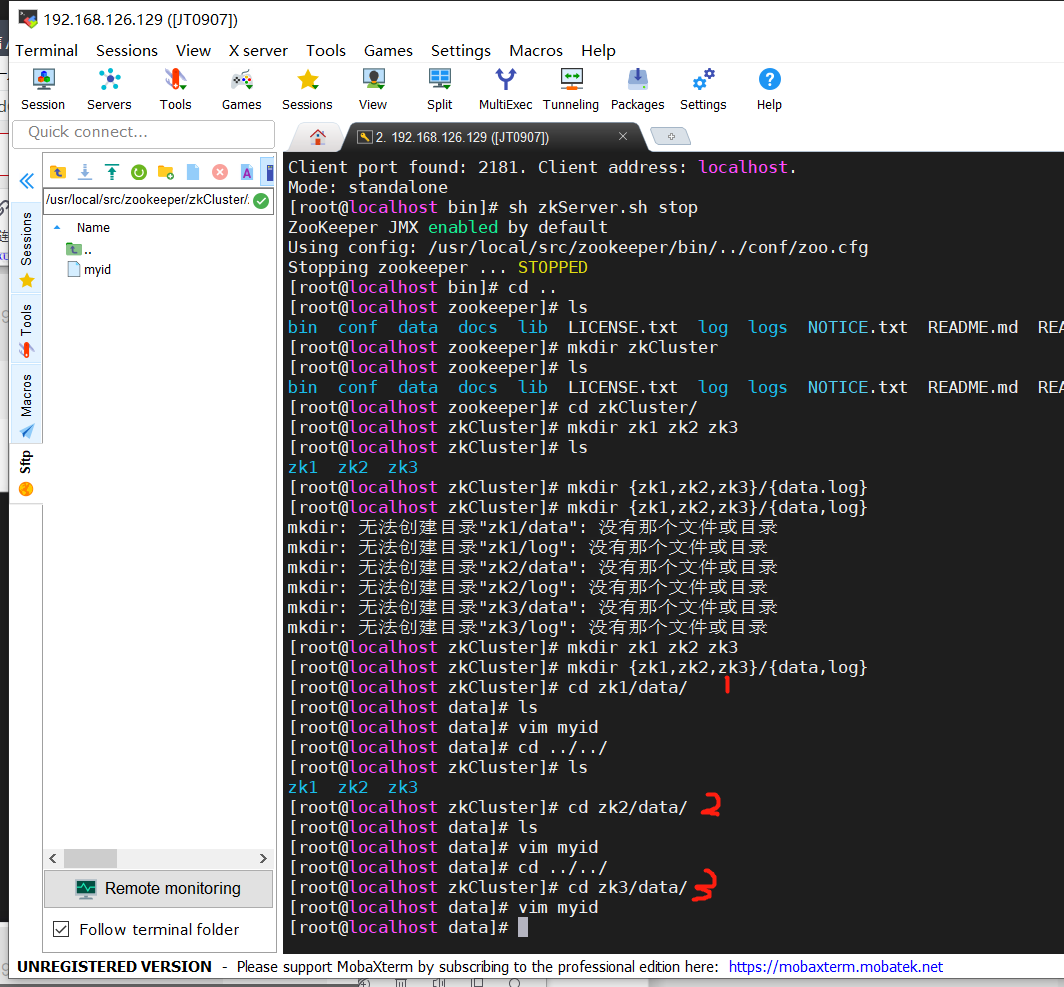Click the SFTP remote path field
Viewport: 1064px width, 987px height.
coord(148,200)
